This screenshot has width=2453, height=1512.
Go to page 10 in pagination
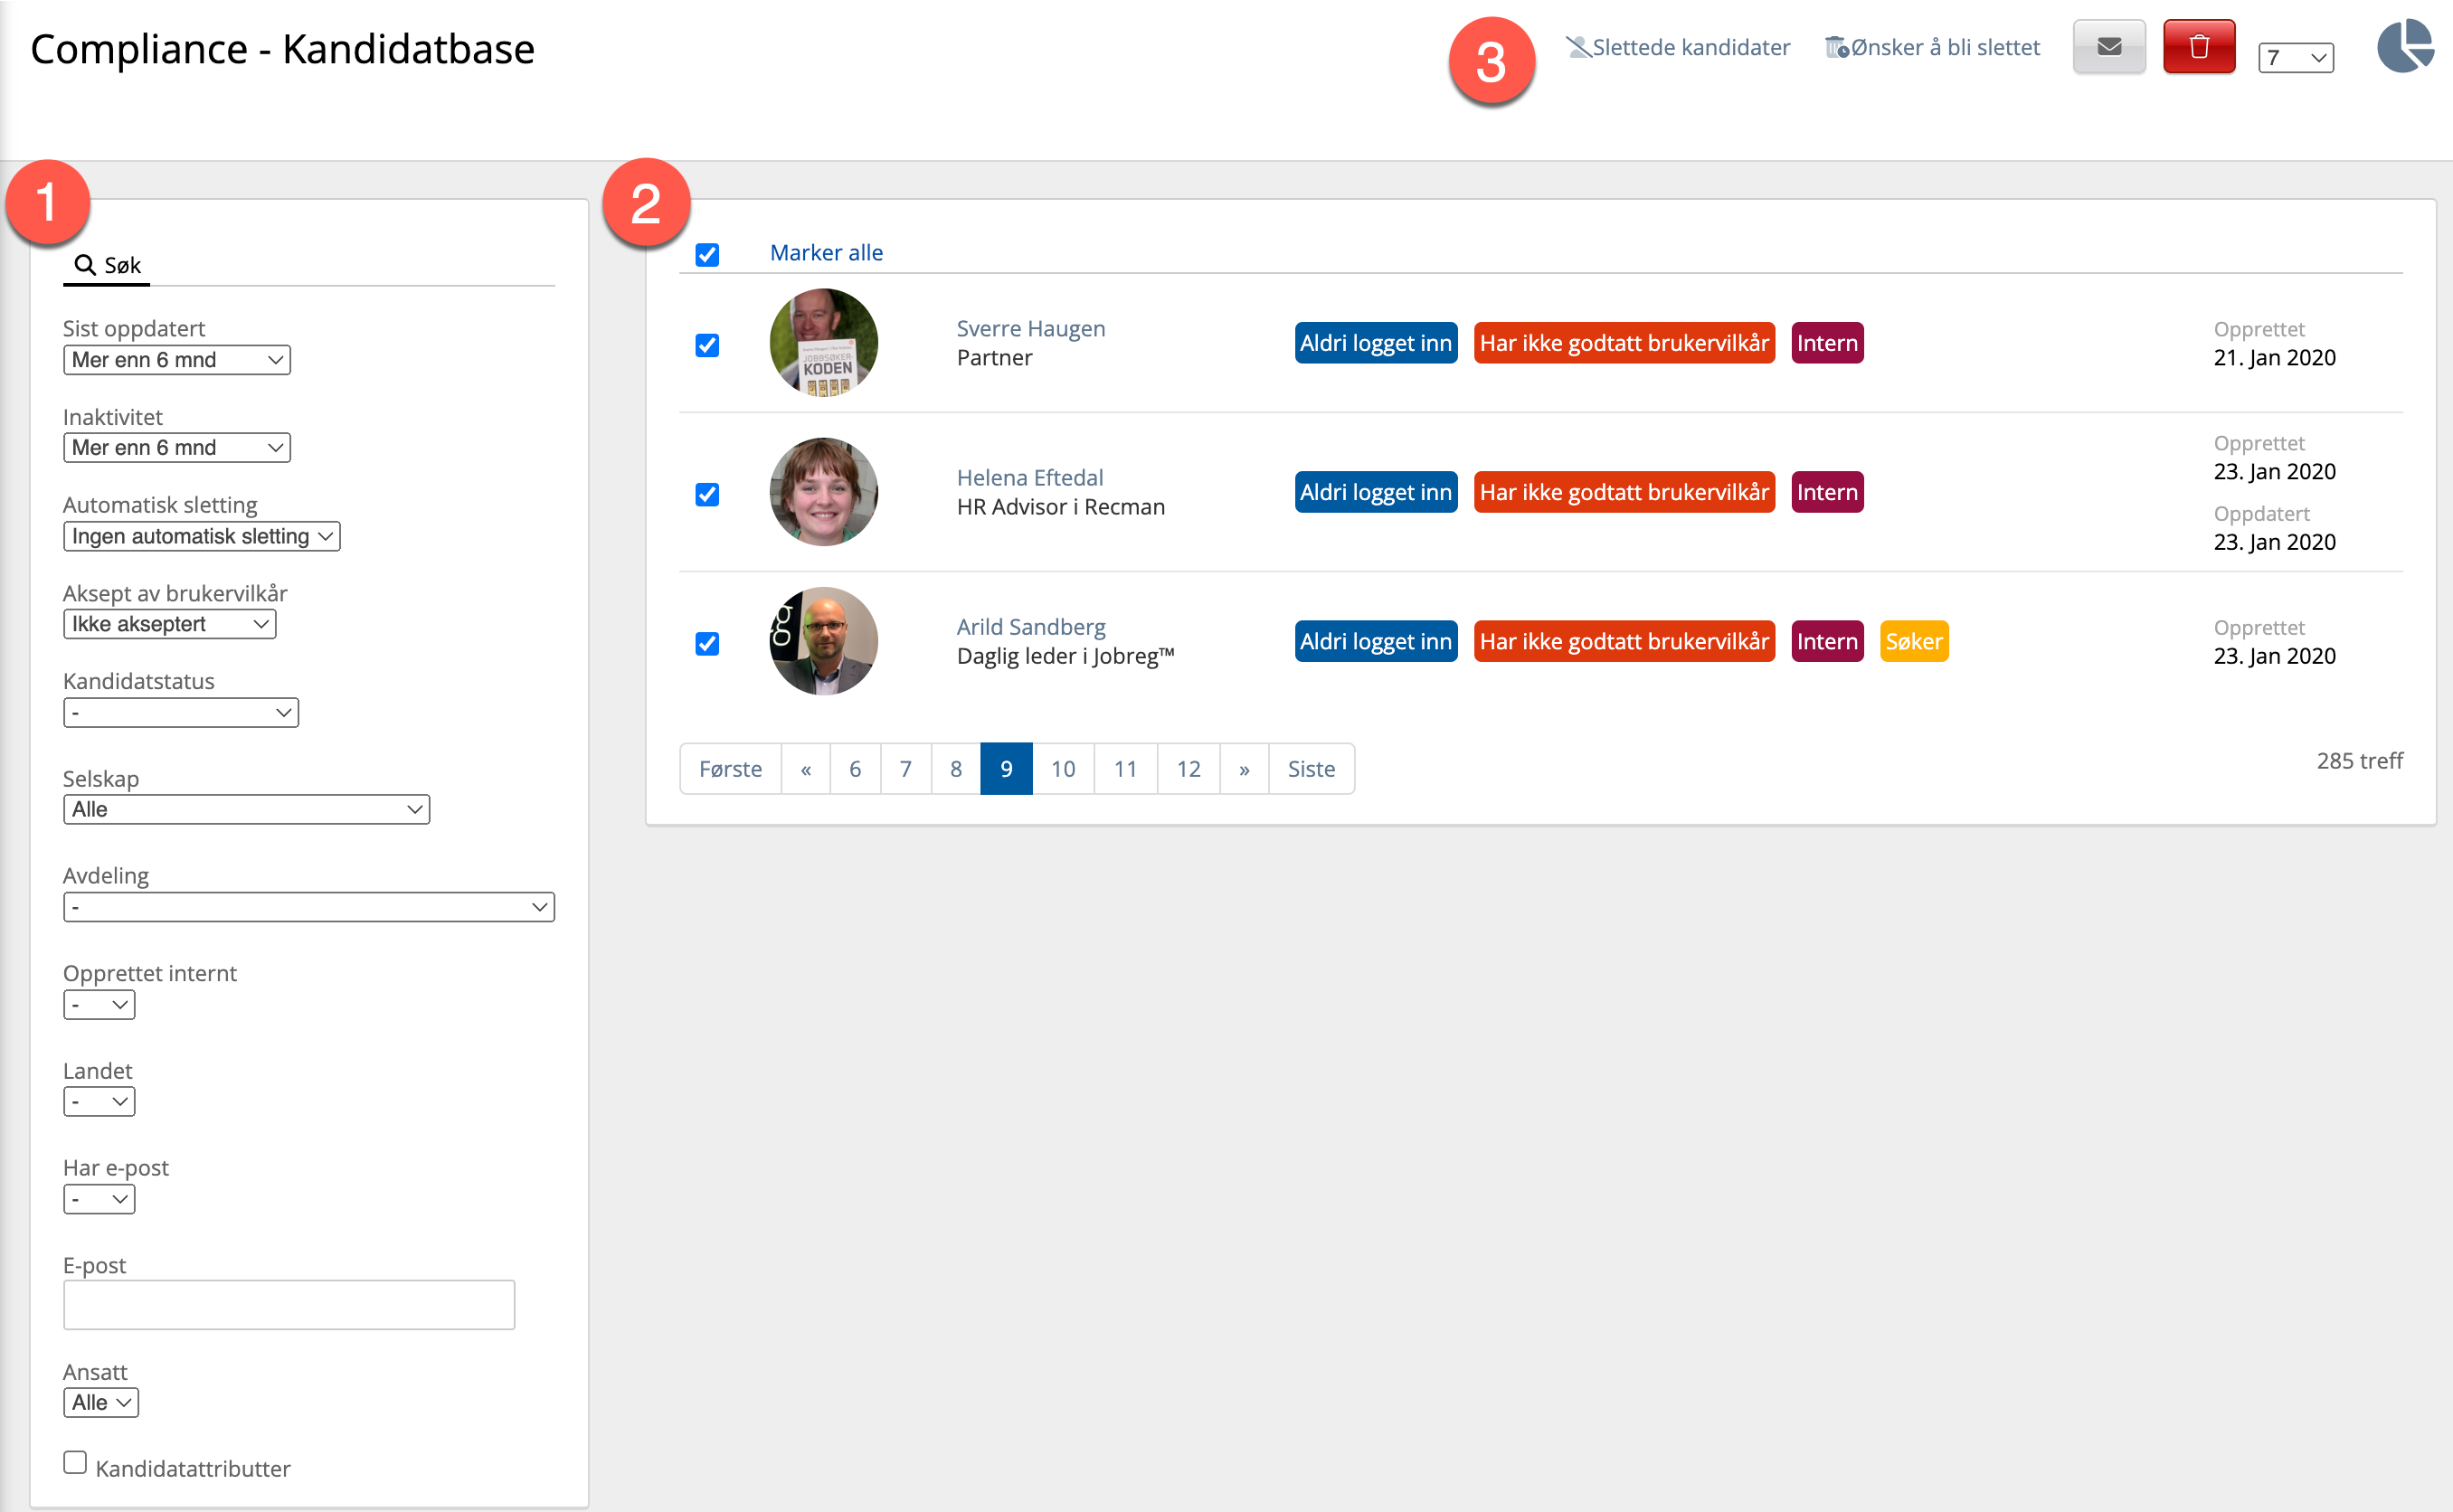point(1062,769)
